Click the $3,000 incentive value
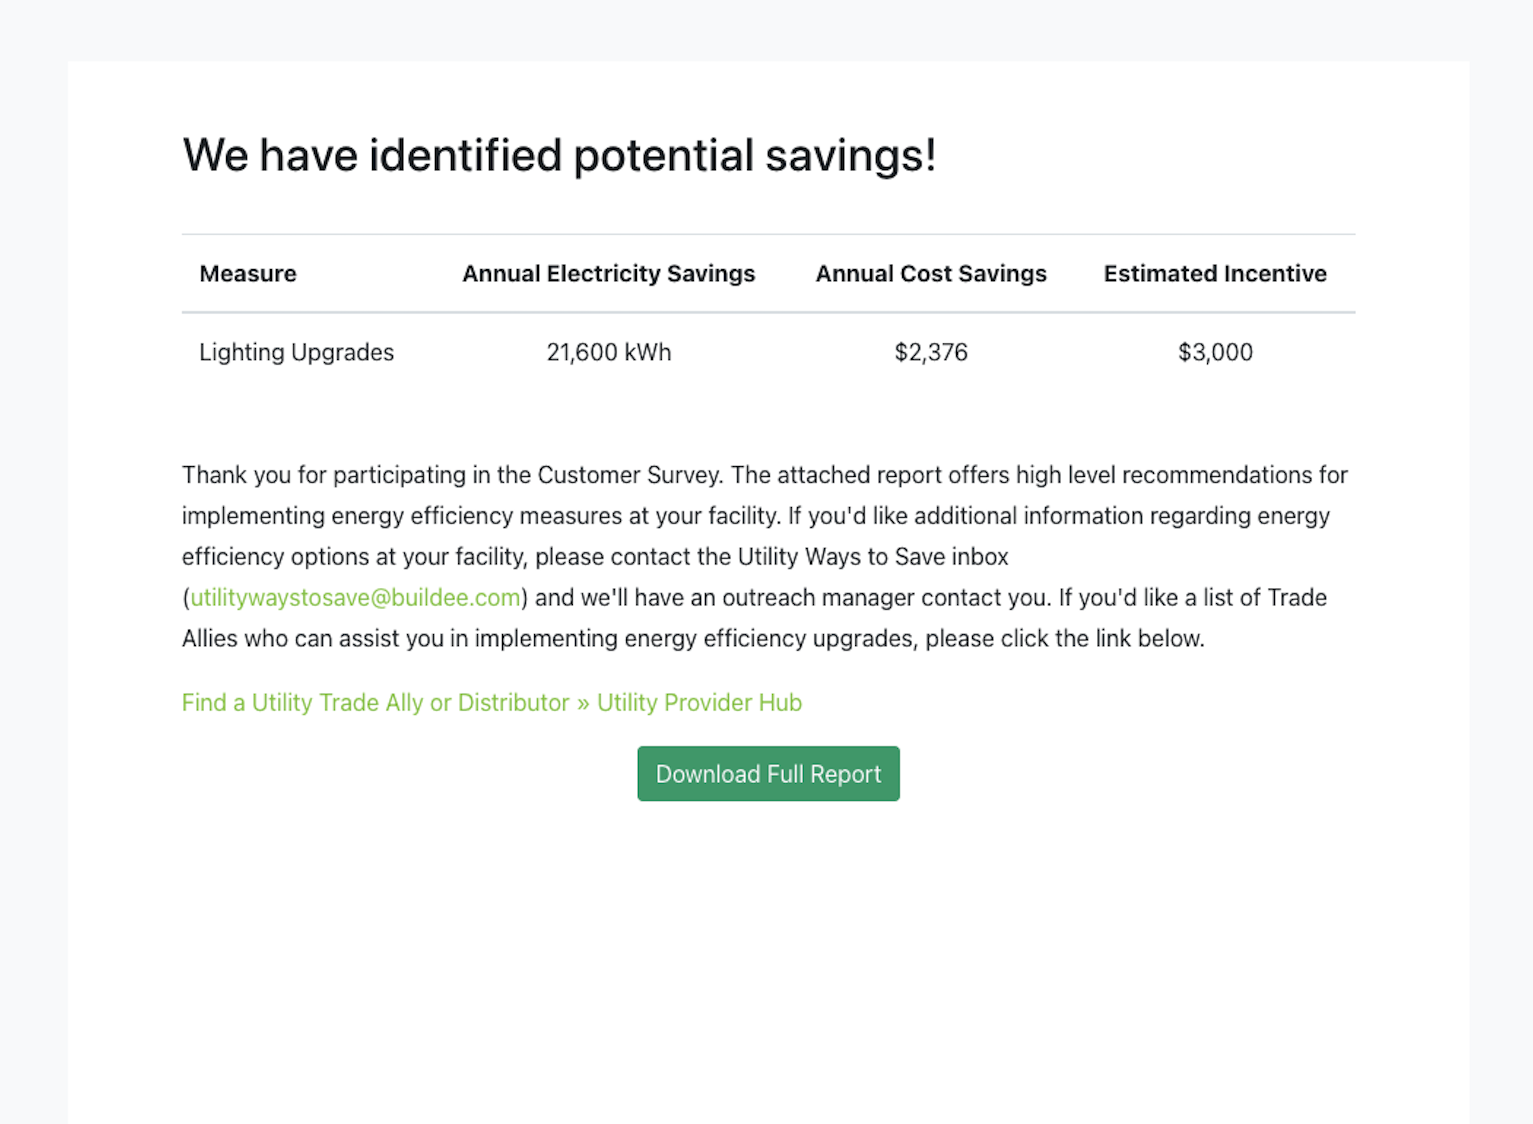Viewport: 1533px width, 1124px height. [x=1215, y=352]
